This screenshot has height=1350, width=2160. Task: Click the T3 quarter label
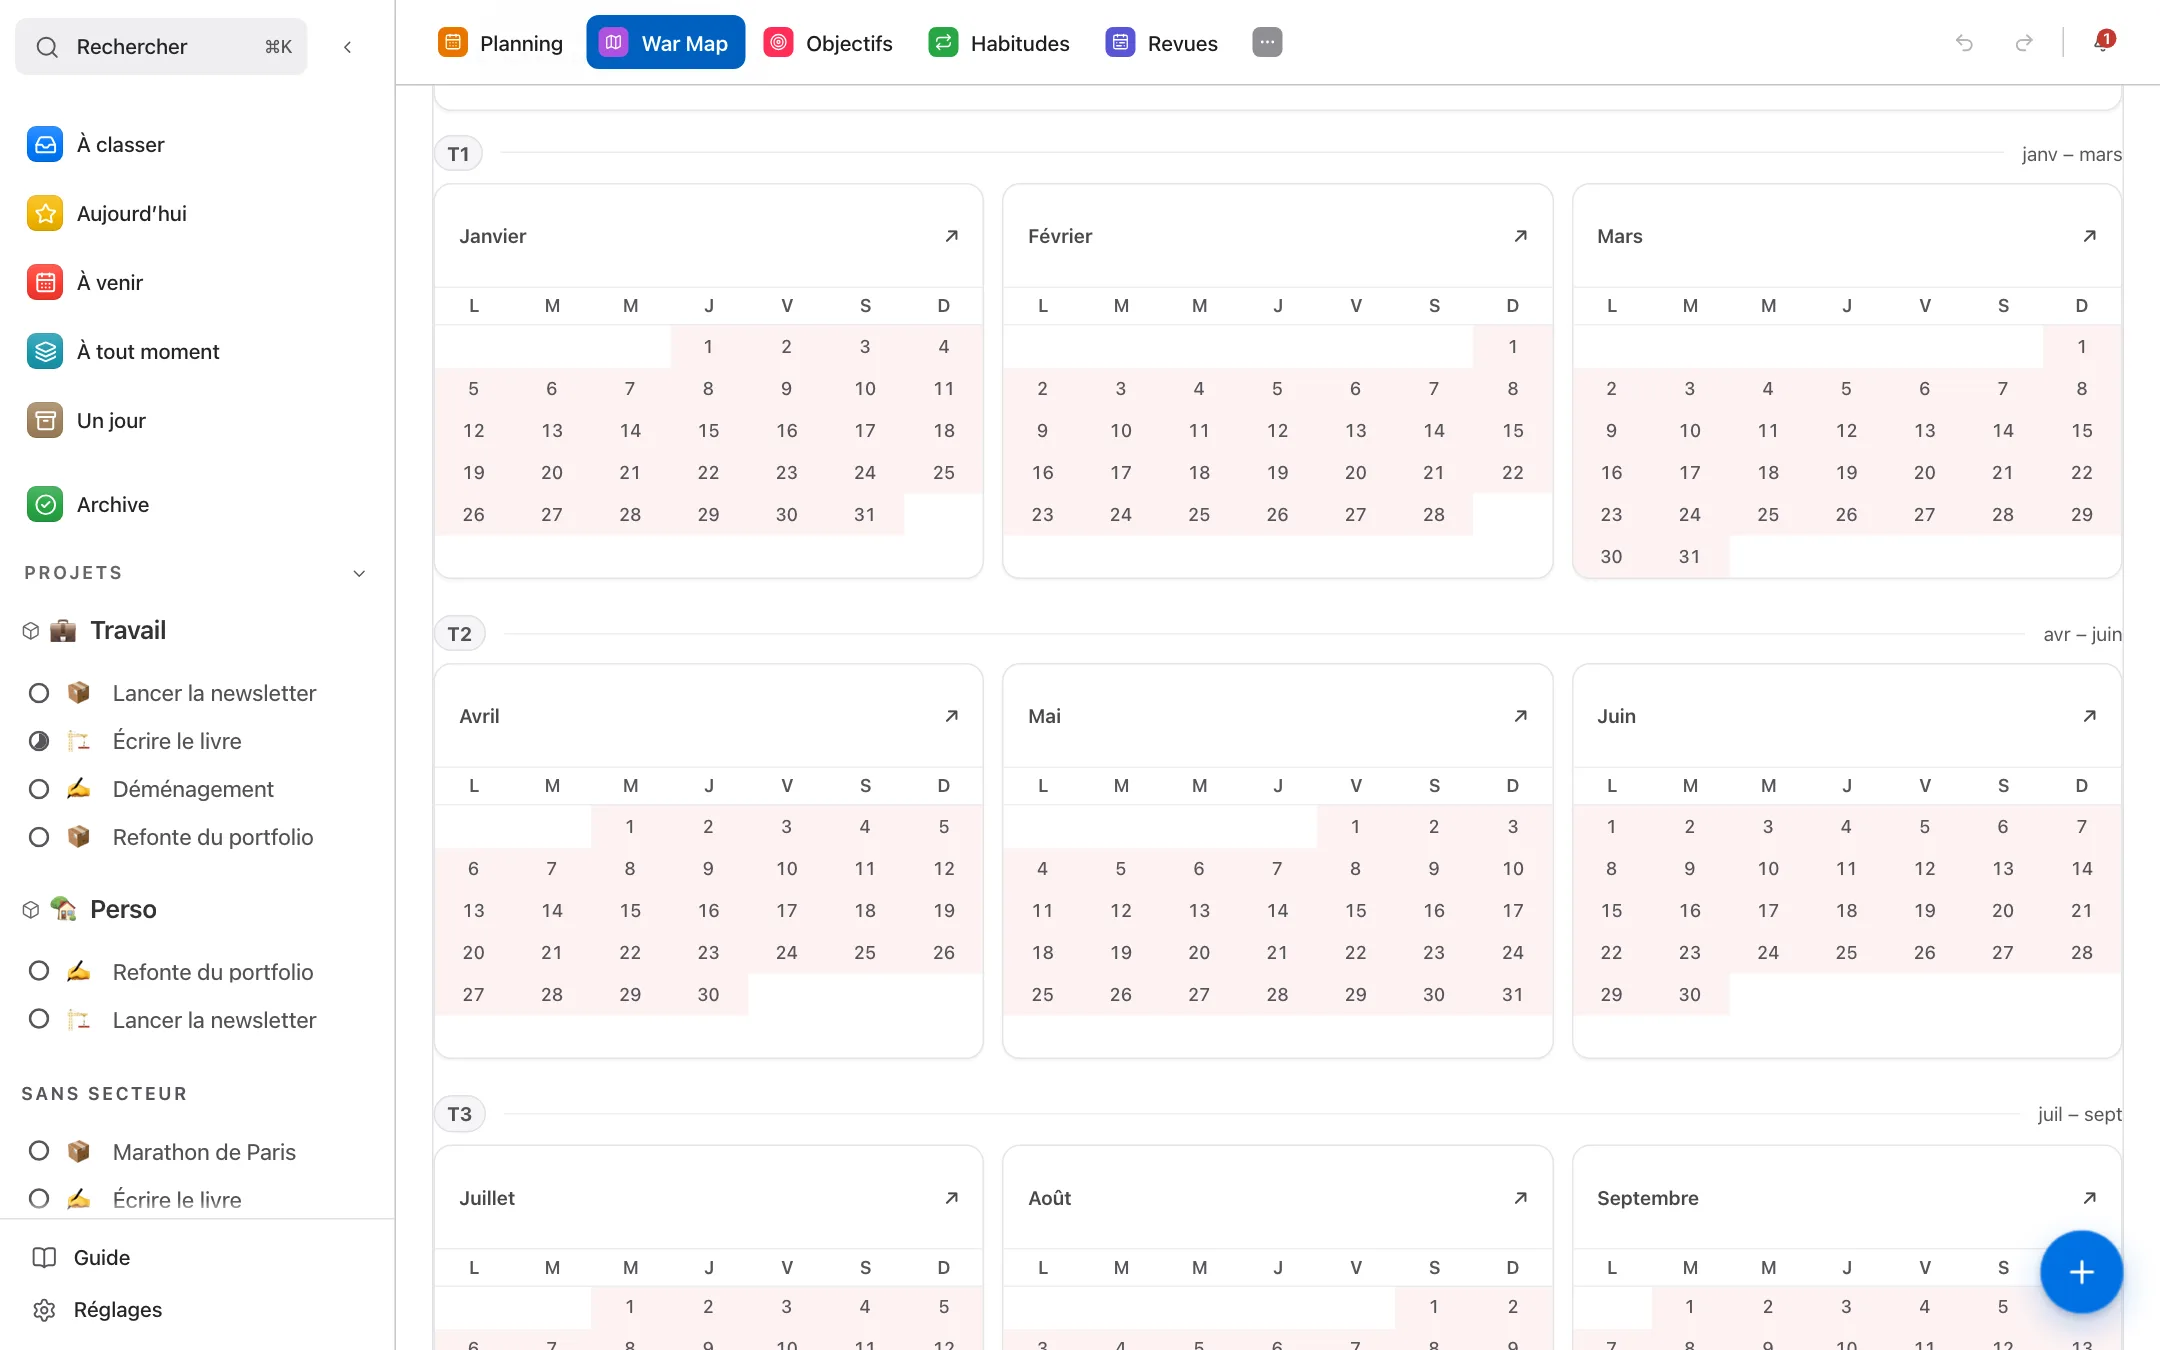point(459,1114)
